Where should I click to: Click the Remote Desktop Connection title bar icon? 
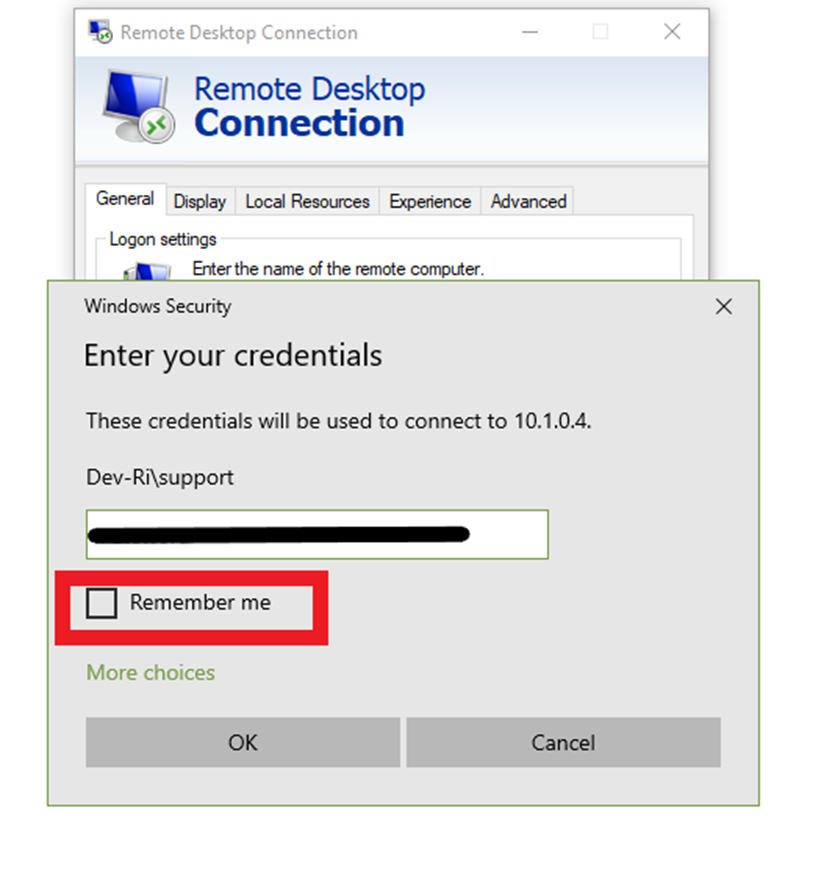pos(100,32)
